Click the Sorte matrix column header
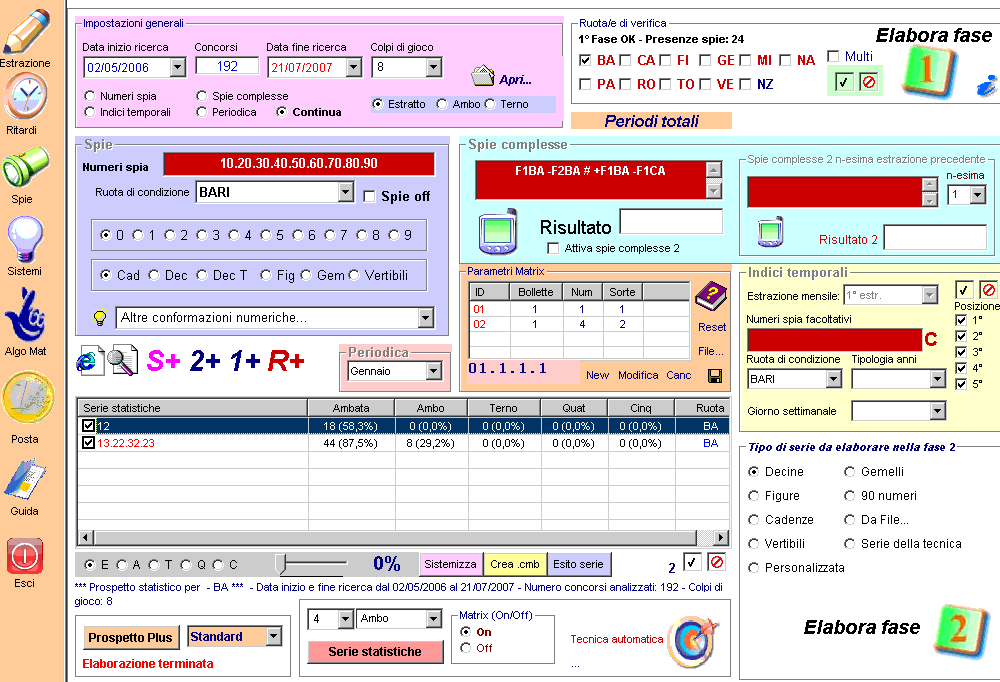 click(x=622, y=292)
